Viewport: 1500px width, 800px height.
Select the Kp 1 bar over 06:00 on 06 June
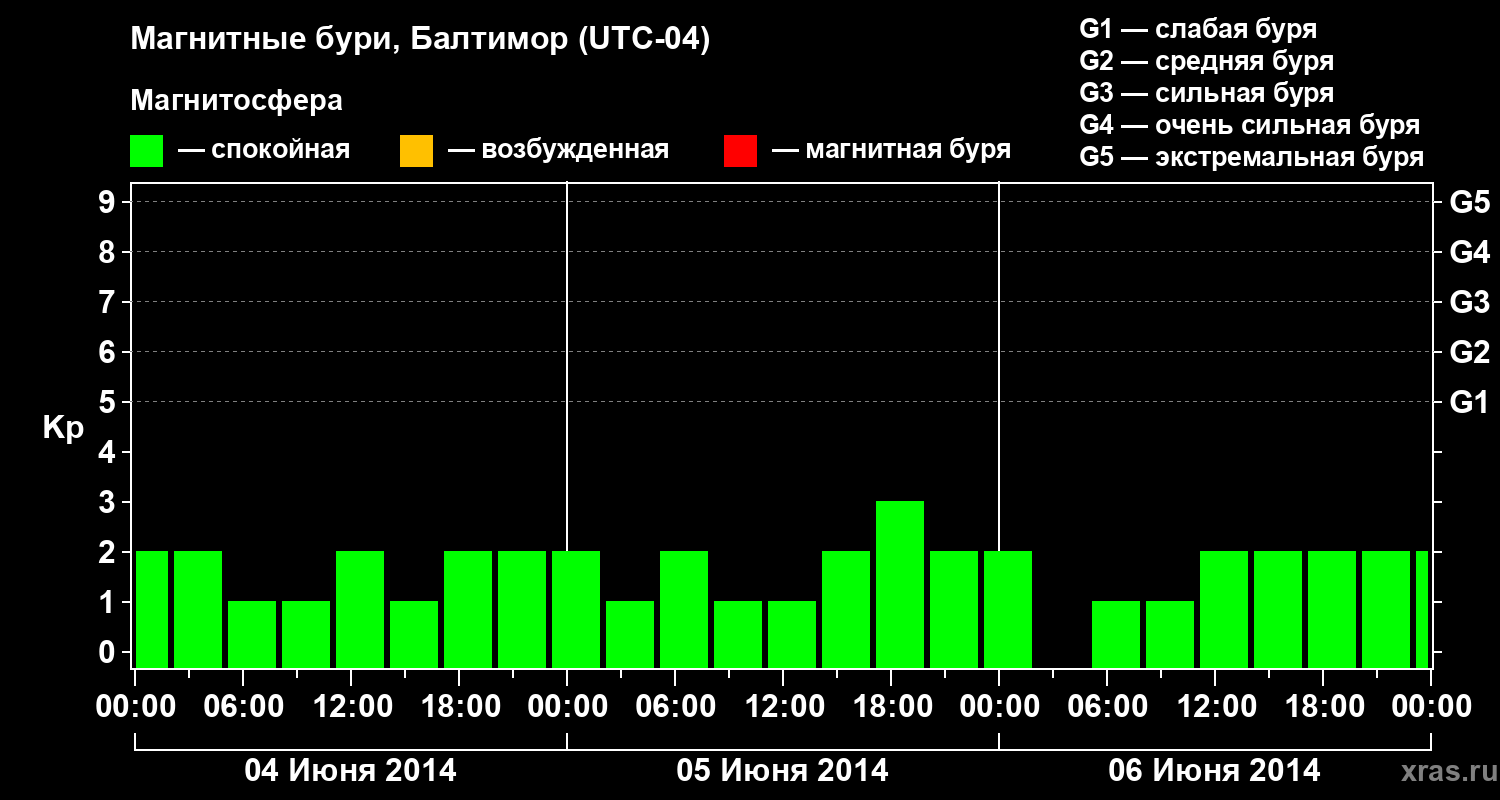[1116, 634]
